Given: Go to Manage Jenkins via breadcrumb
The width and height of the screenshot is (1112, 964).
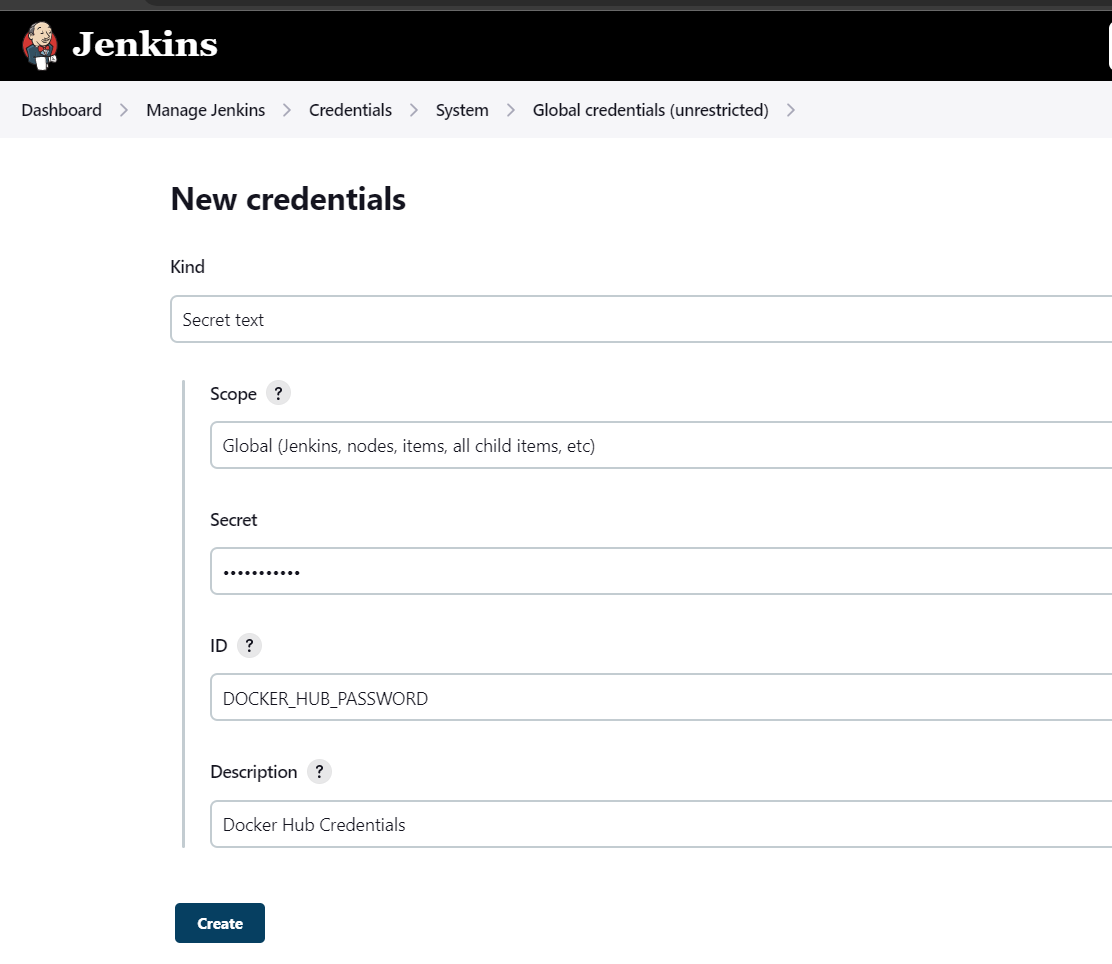Looking at the screenshot, I should 205,110.
